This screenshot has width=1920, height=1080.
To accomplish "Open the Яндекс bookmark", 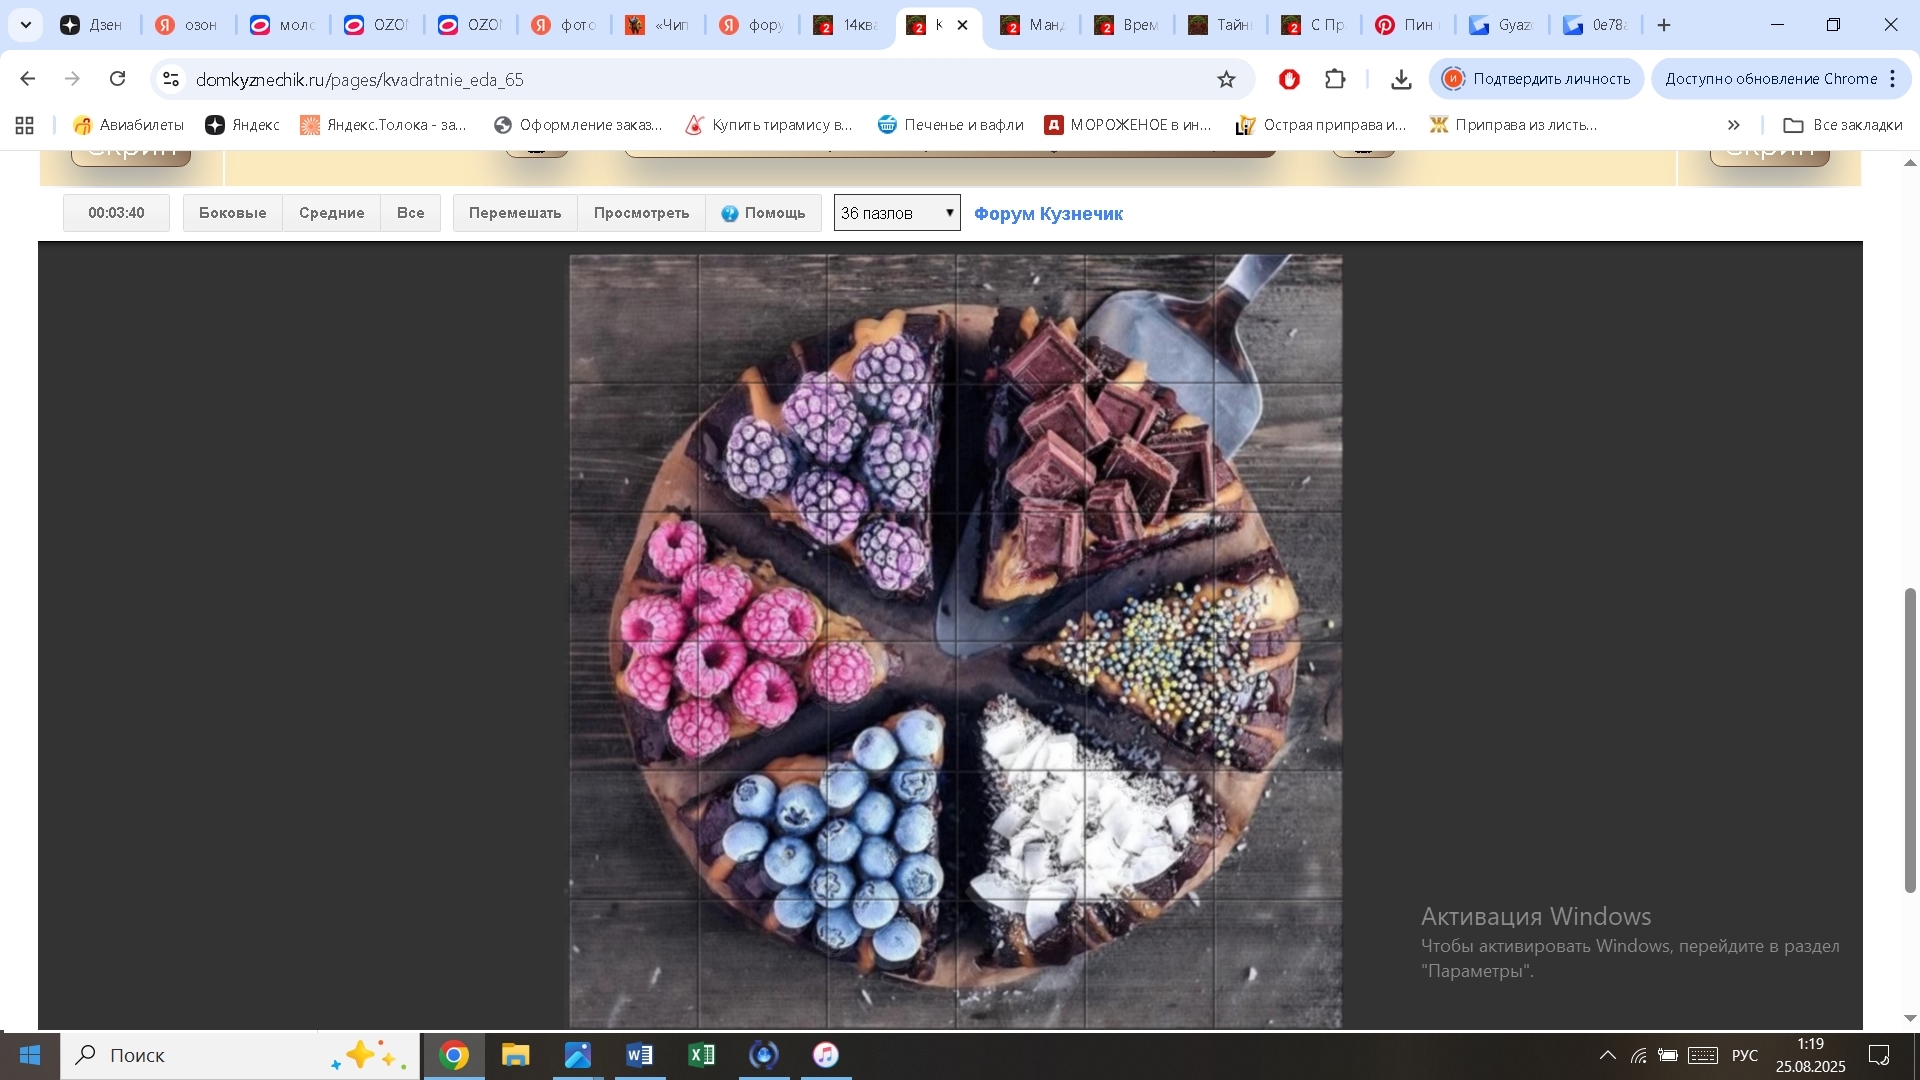I will [242, 125].
